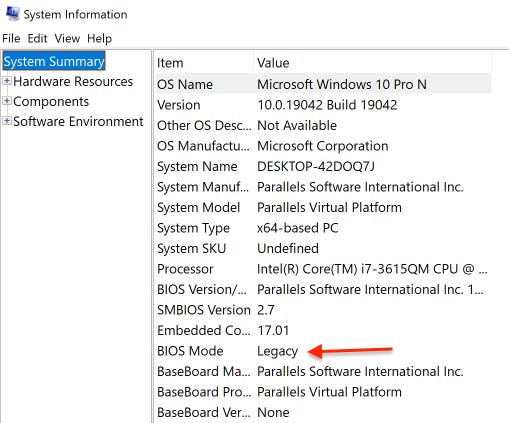Select the BaseBoard Ver... row label

(204, 413)
